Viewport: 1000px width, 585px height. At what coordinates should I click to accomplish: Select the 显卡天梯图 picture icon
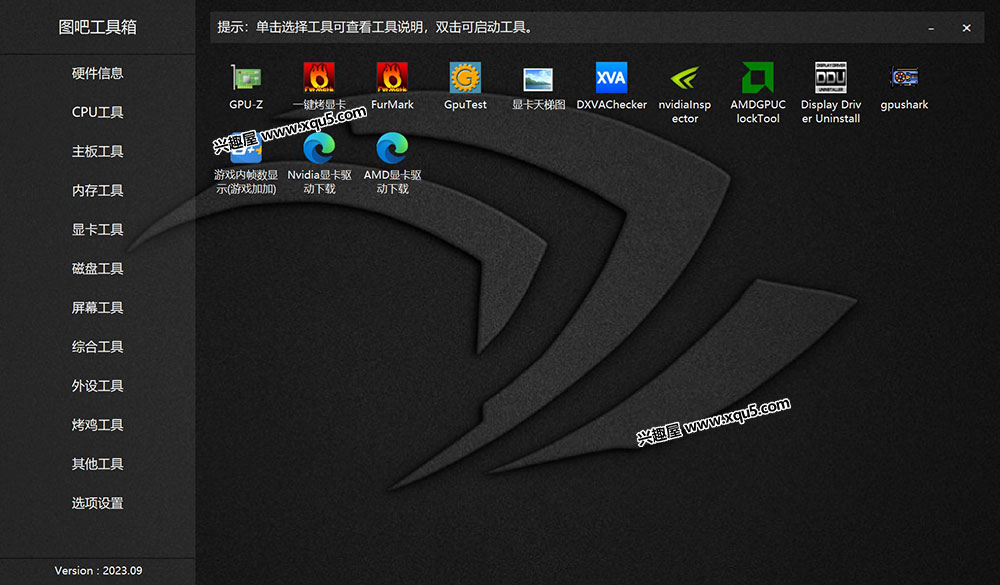538,79
